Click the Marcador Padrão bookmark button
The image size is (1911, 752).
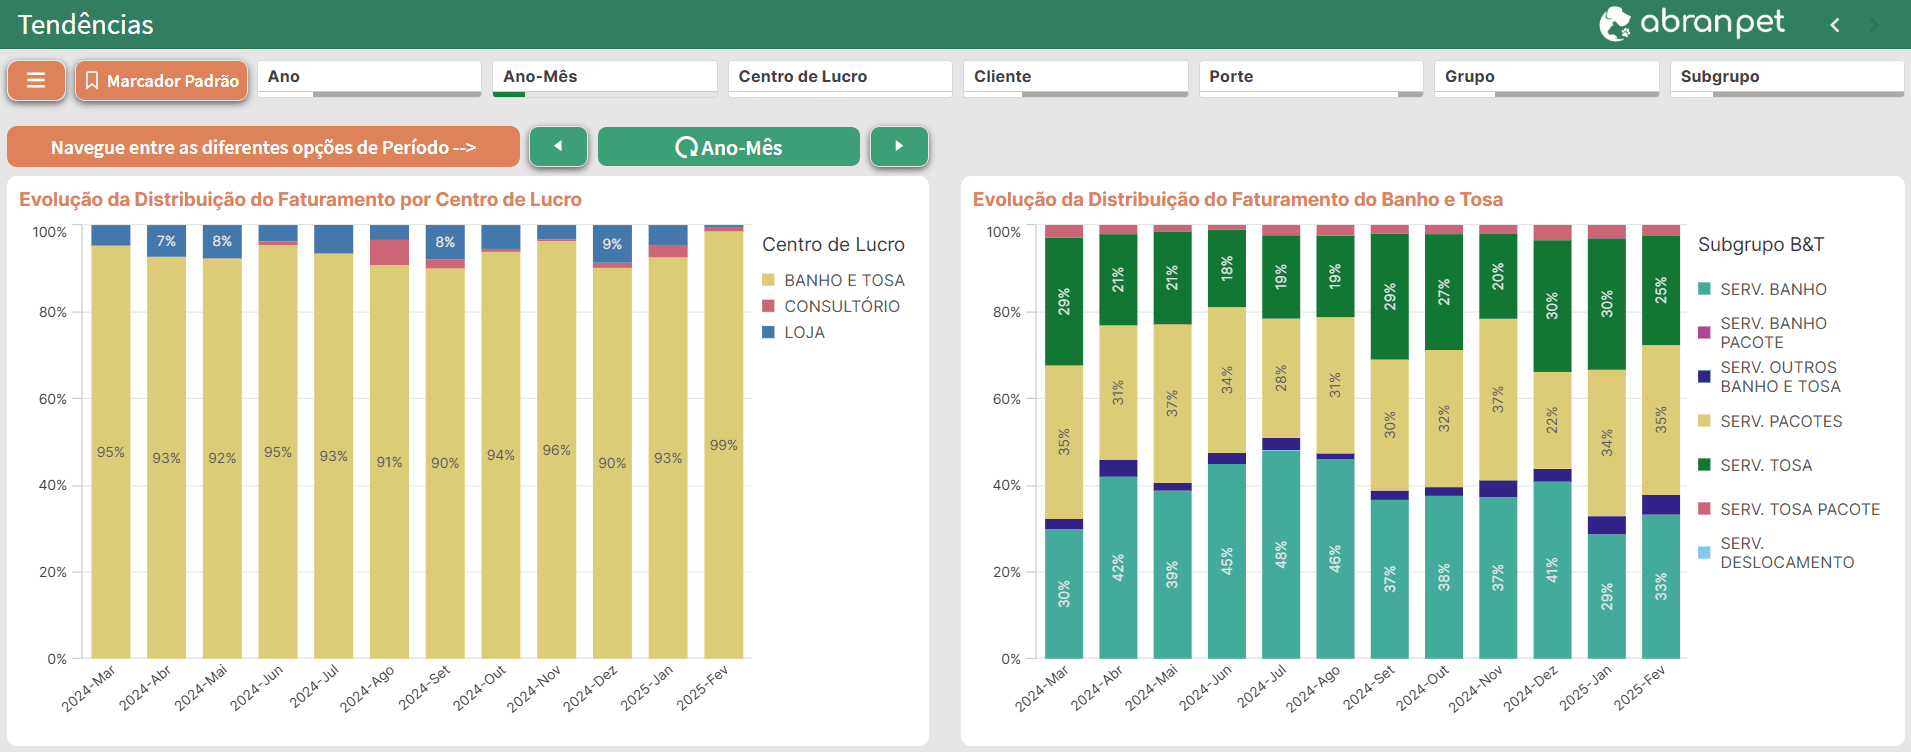pyautogui.click(x=161, y=80)
